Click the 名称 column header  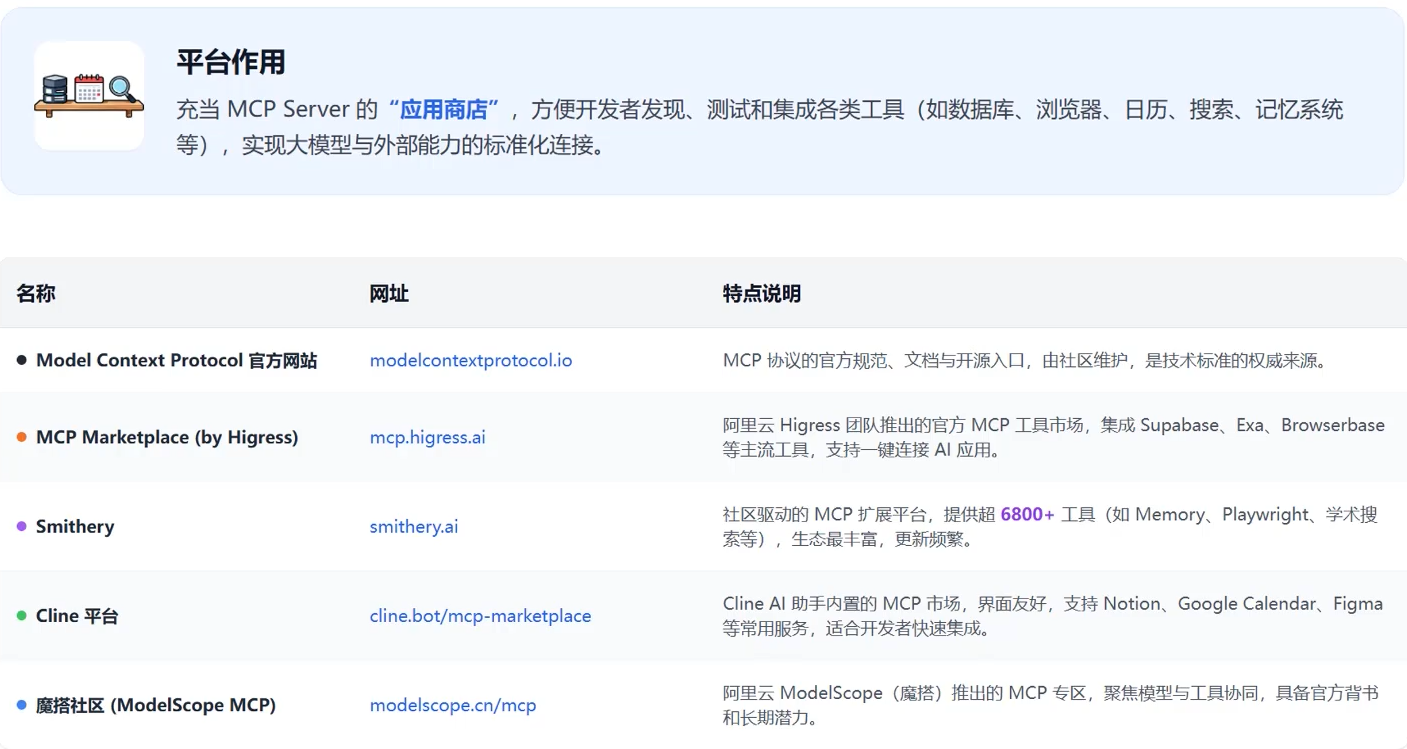[x=36, y=293]
